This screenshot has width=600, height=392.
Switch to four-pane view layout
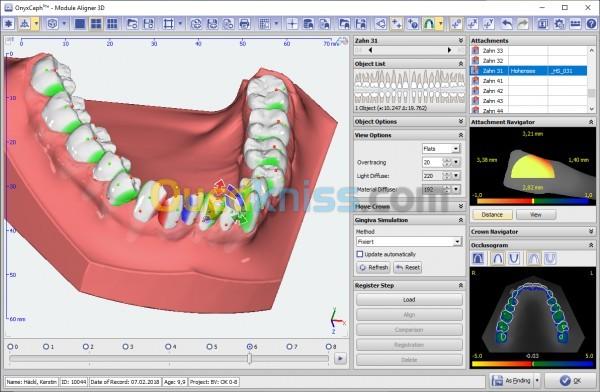coord(96,24)
